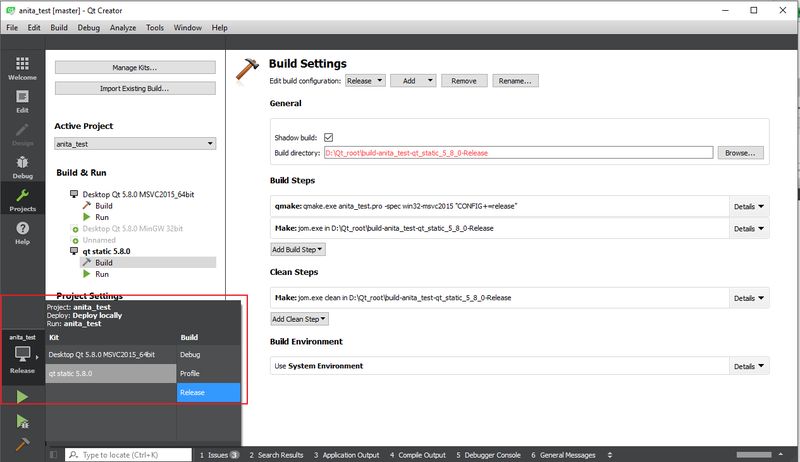This screenshot has width=800, height=462.
Task: Choose Release build in kit popup
Action: click(x=209, y=392)
